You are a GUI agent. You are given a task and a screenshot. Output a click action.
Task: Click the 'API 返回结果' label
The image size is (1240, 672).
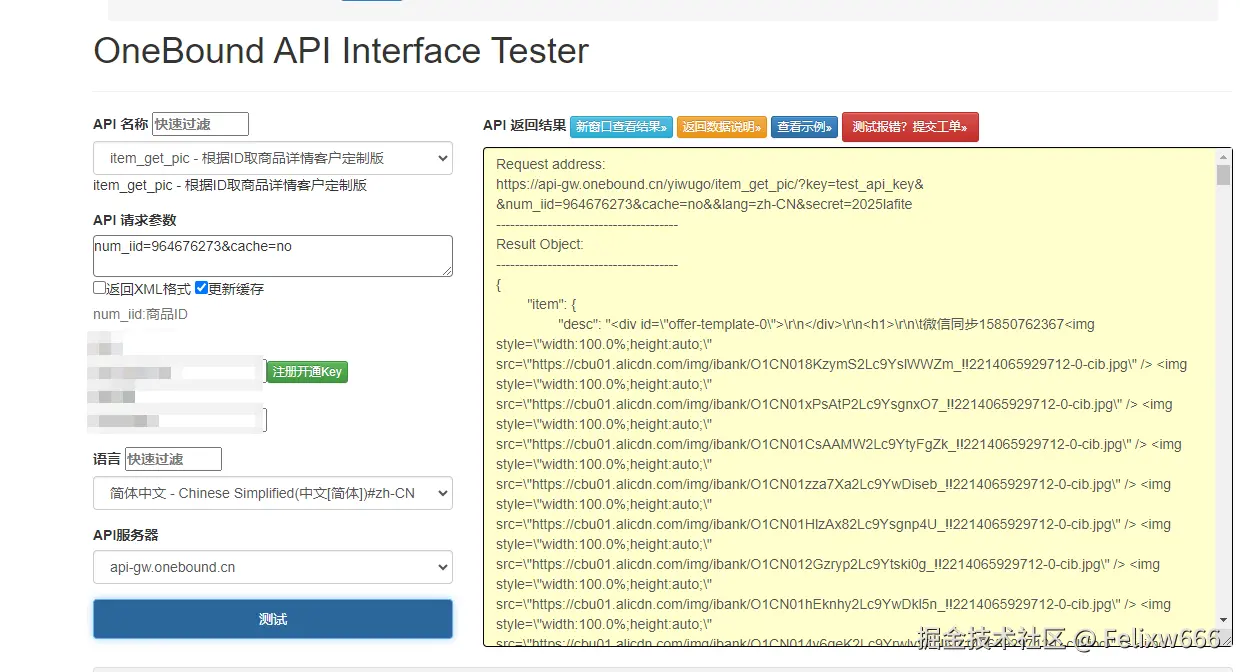coord(524,125)
